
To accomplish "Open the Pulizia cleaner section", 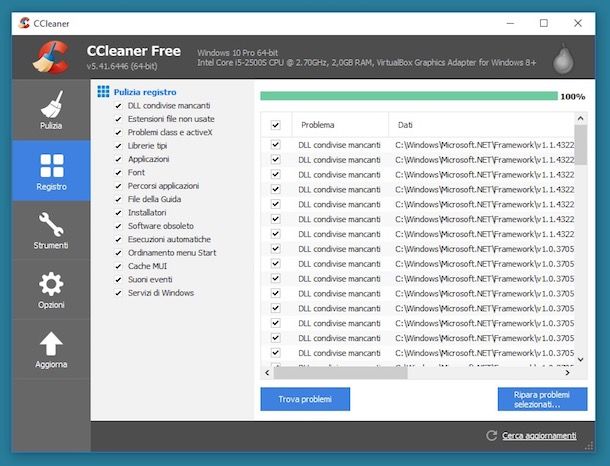I will pos(51,110).
